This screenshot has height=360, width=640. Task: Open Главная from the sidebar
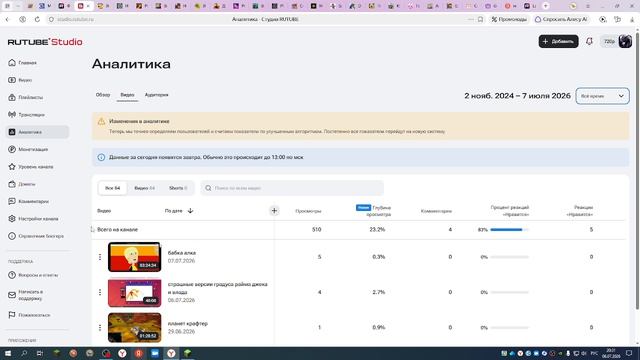(x=23, y=63)
